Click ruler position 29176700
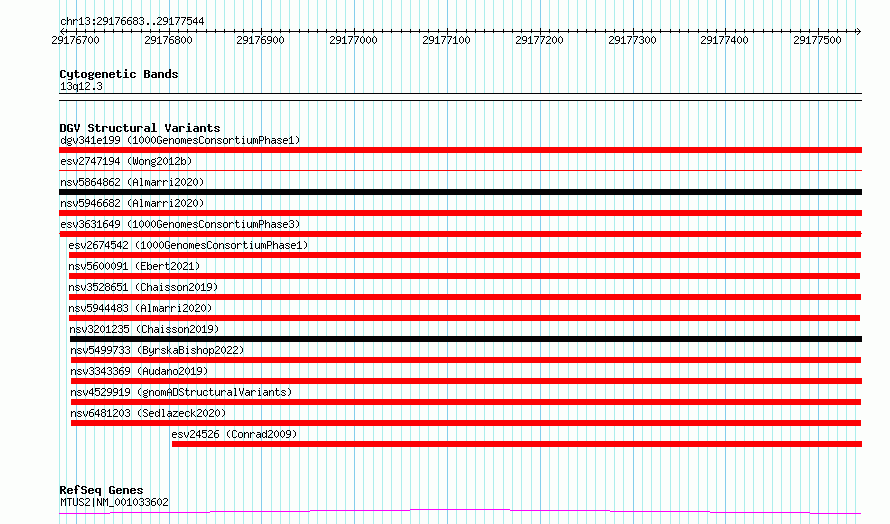The image size is (890, 524). [x=75, y=40]
